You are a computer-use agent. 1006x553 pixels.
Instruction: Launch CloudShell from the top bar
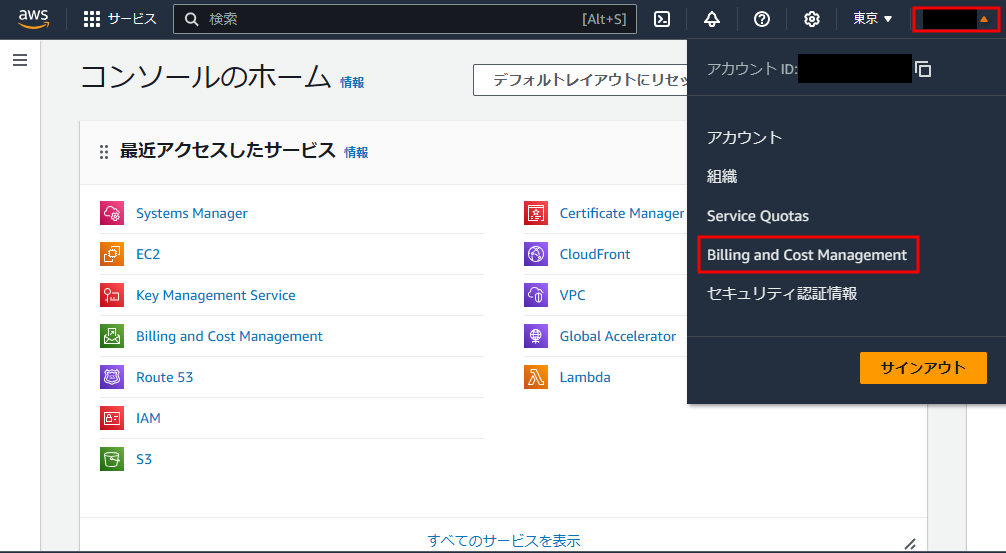coord(661,19)
